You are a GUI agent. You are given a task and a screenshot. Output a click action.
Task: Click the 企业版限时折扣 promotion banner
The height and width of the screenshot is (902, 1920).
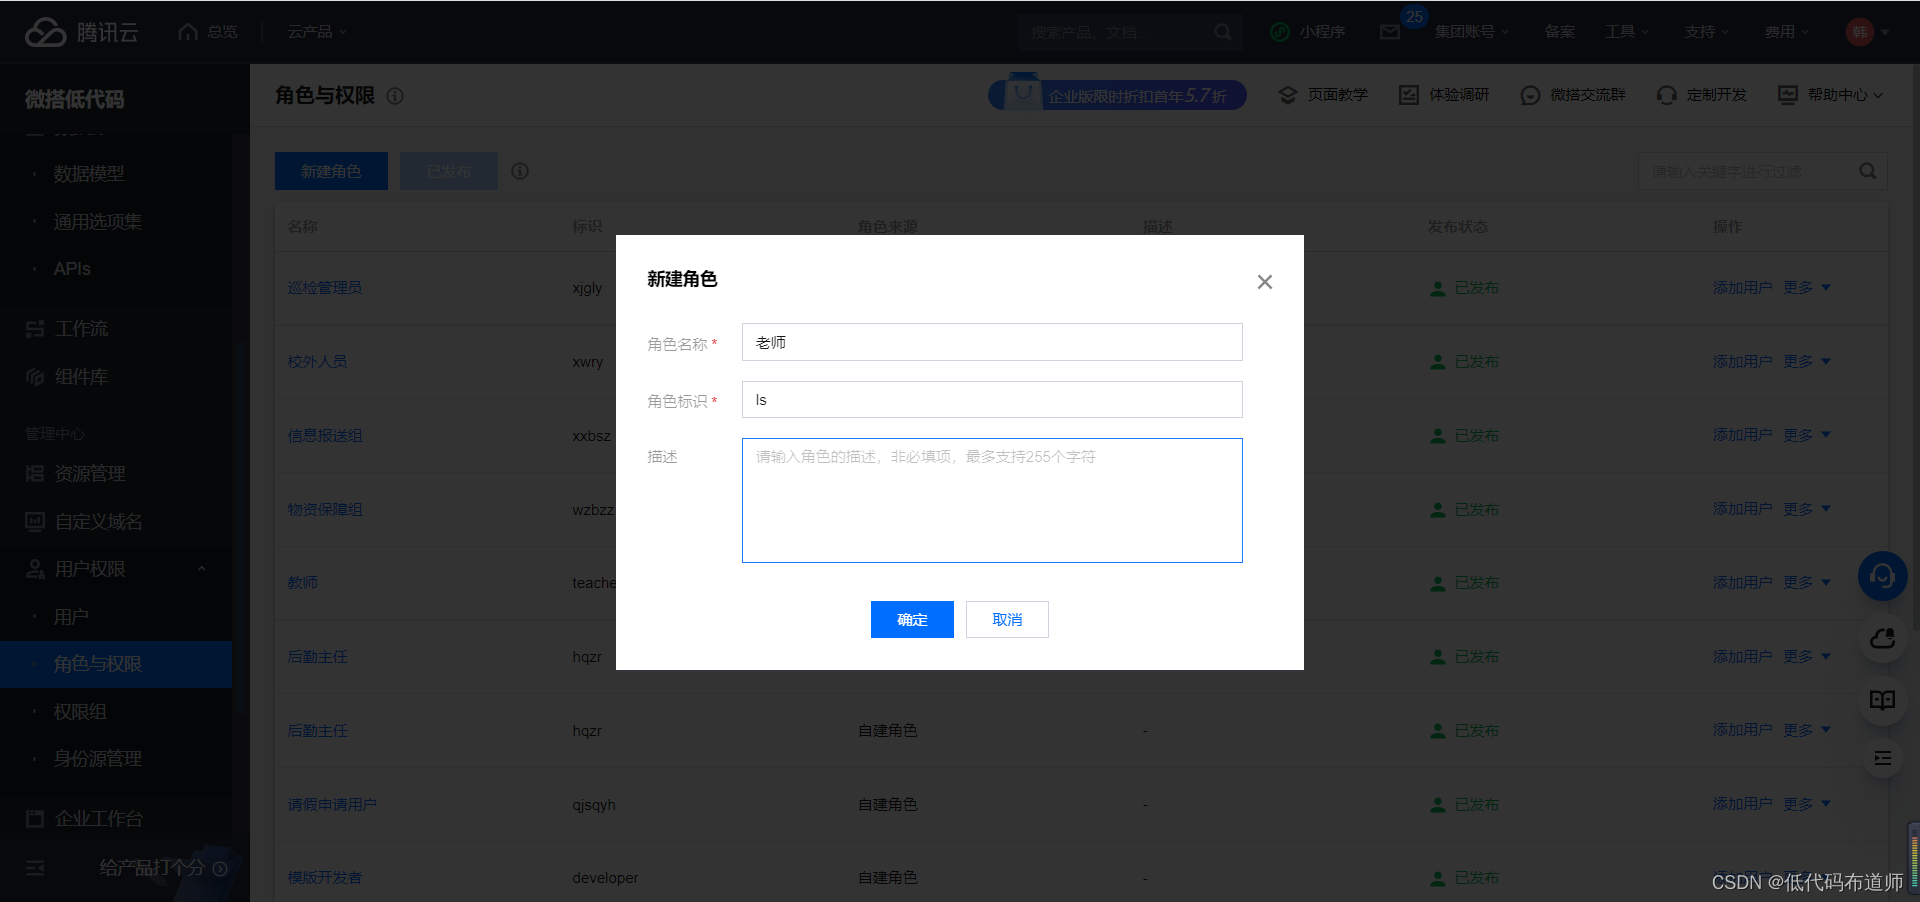(1117, 94)
